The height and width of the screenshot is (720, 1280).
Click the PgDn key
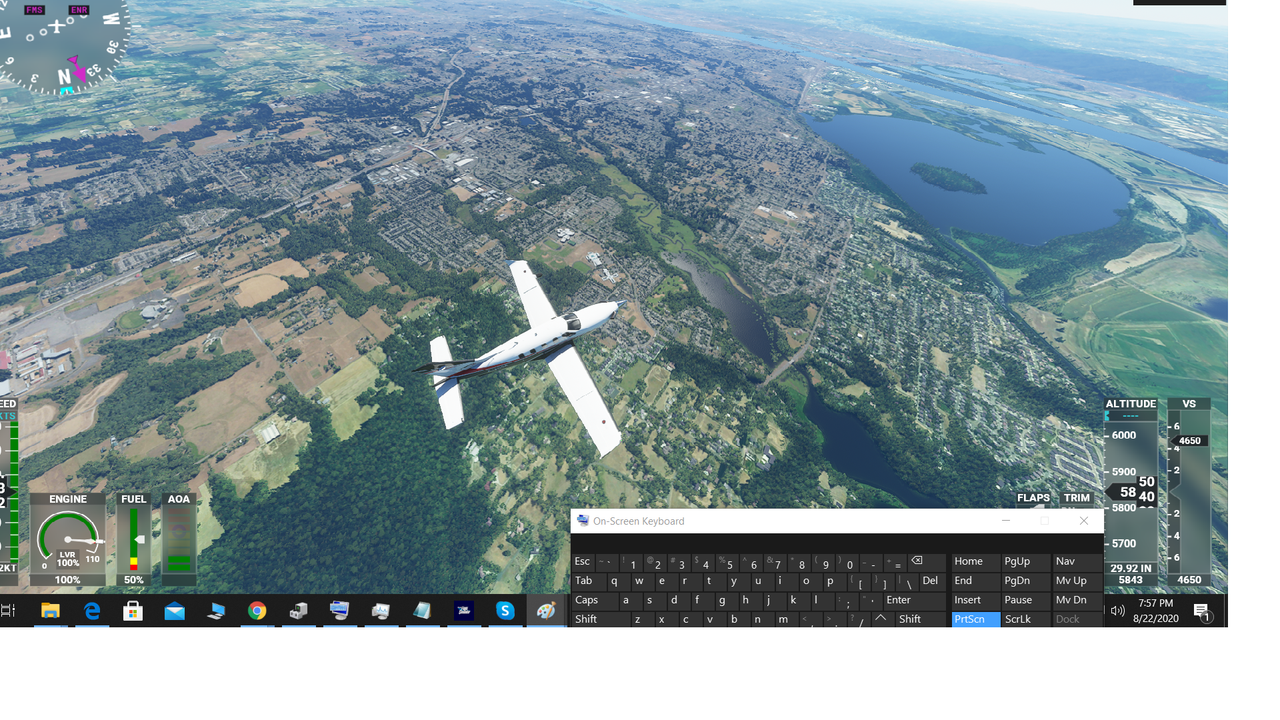click(1026, 581)
